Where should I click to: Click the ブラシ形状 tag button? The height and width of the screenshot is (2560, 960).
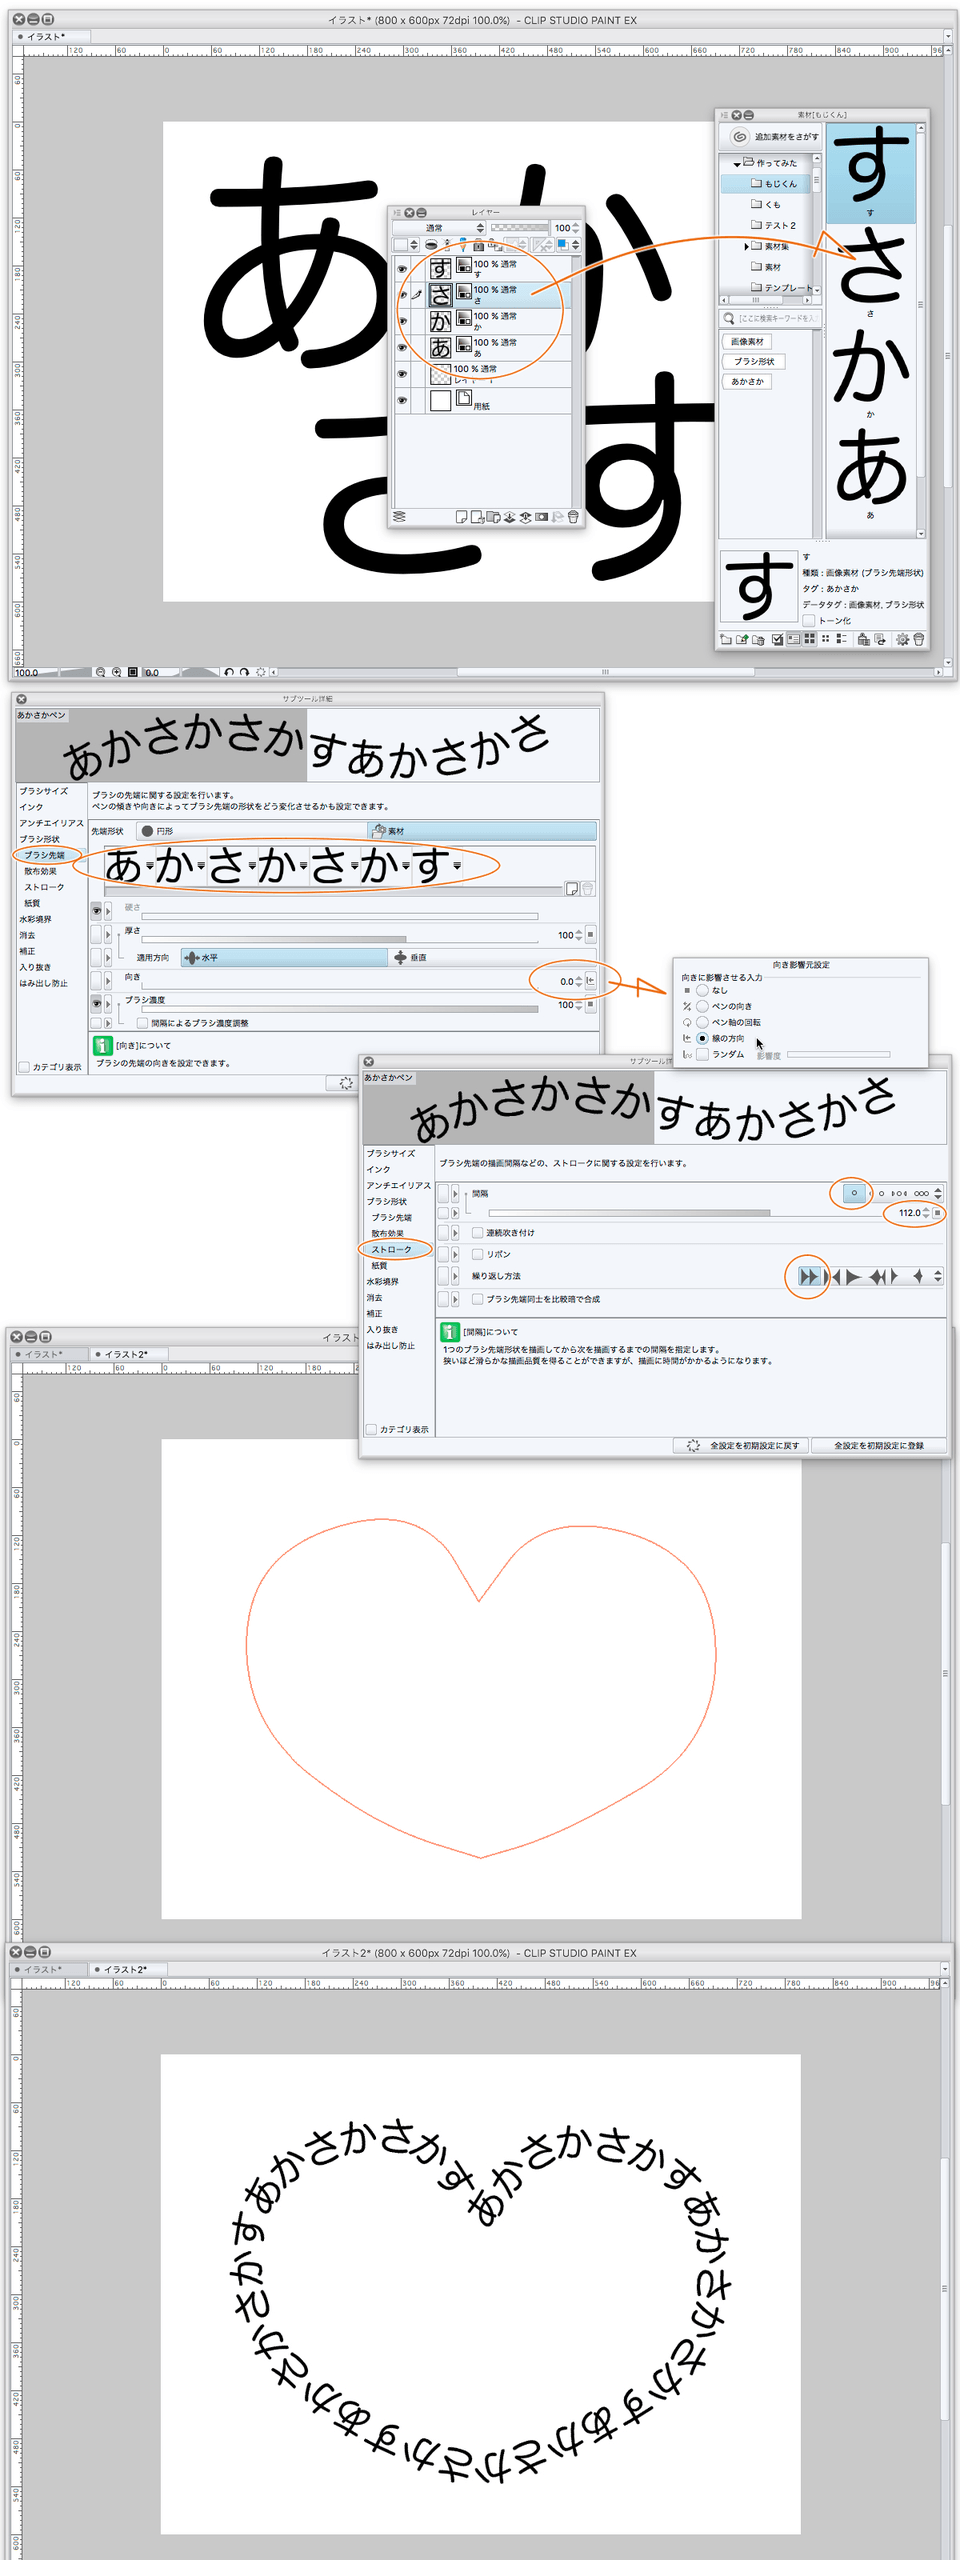(754, 362)
